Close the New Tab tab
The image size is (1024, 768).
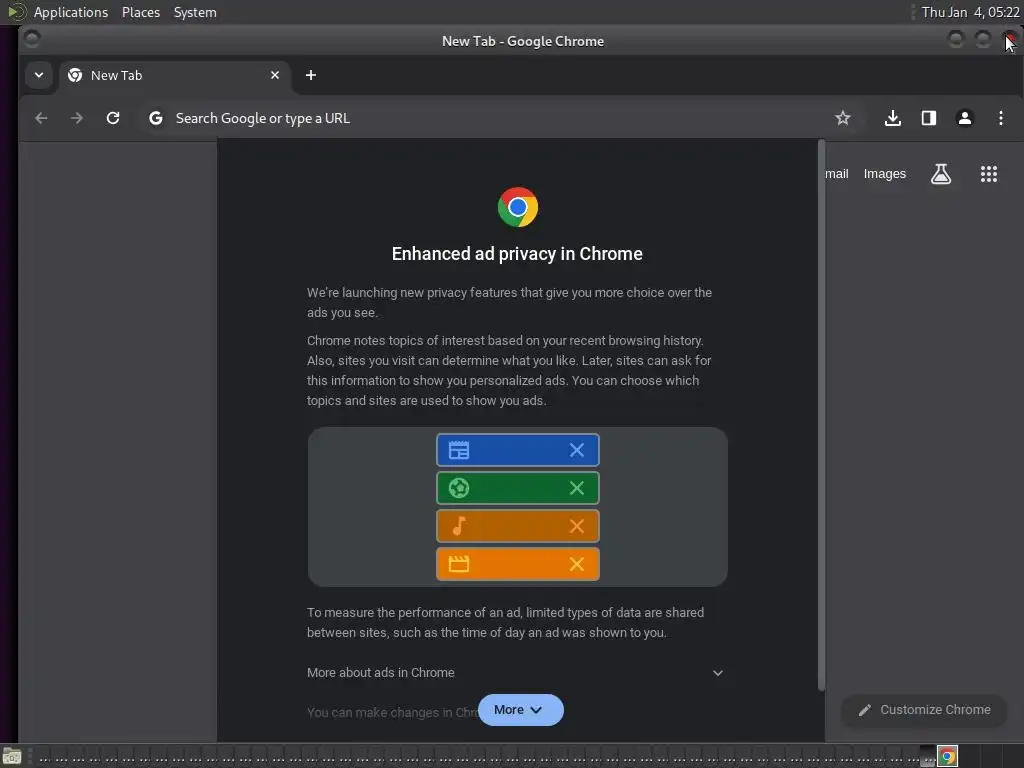coord(275,75)
